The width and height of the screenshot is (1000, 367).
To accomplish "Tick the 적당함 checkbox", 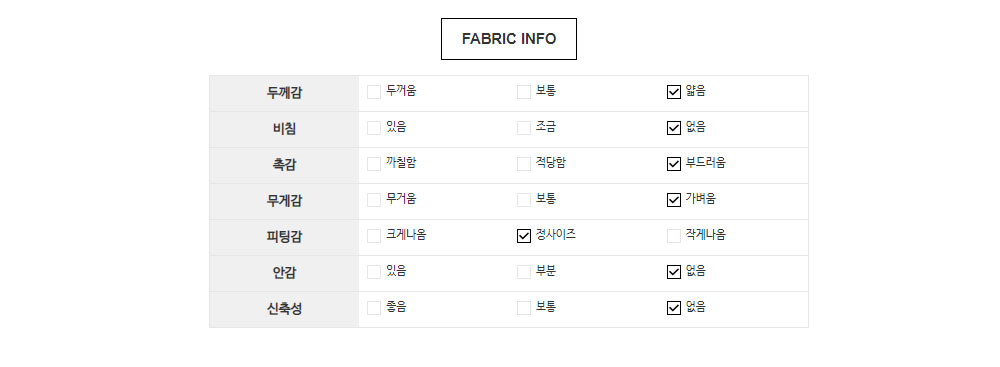I will tap(524, 164).
